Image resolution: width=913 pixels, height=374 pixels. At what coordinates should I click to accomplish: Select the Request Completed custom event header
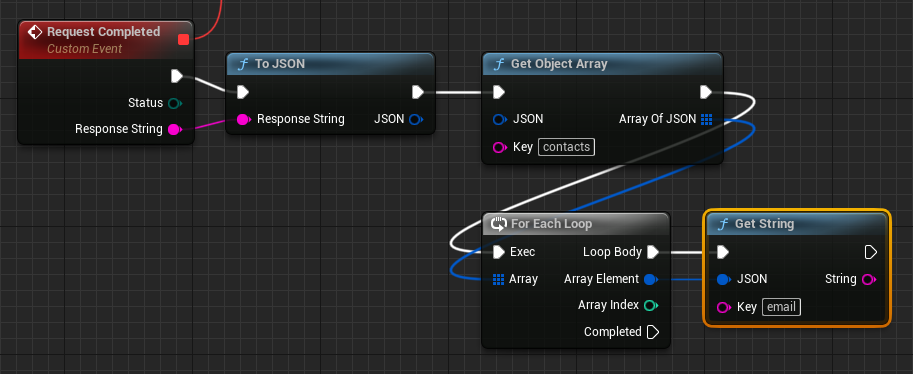tap(106, 40)
